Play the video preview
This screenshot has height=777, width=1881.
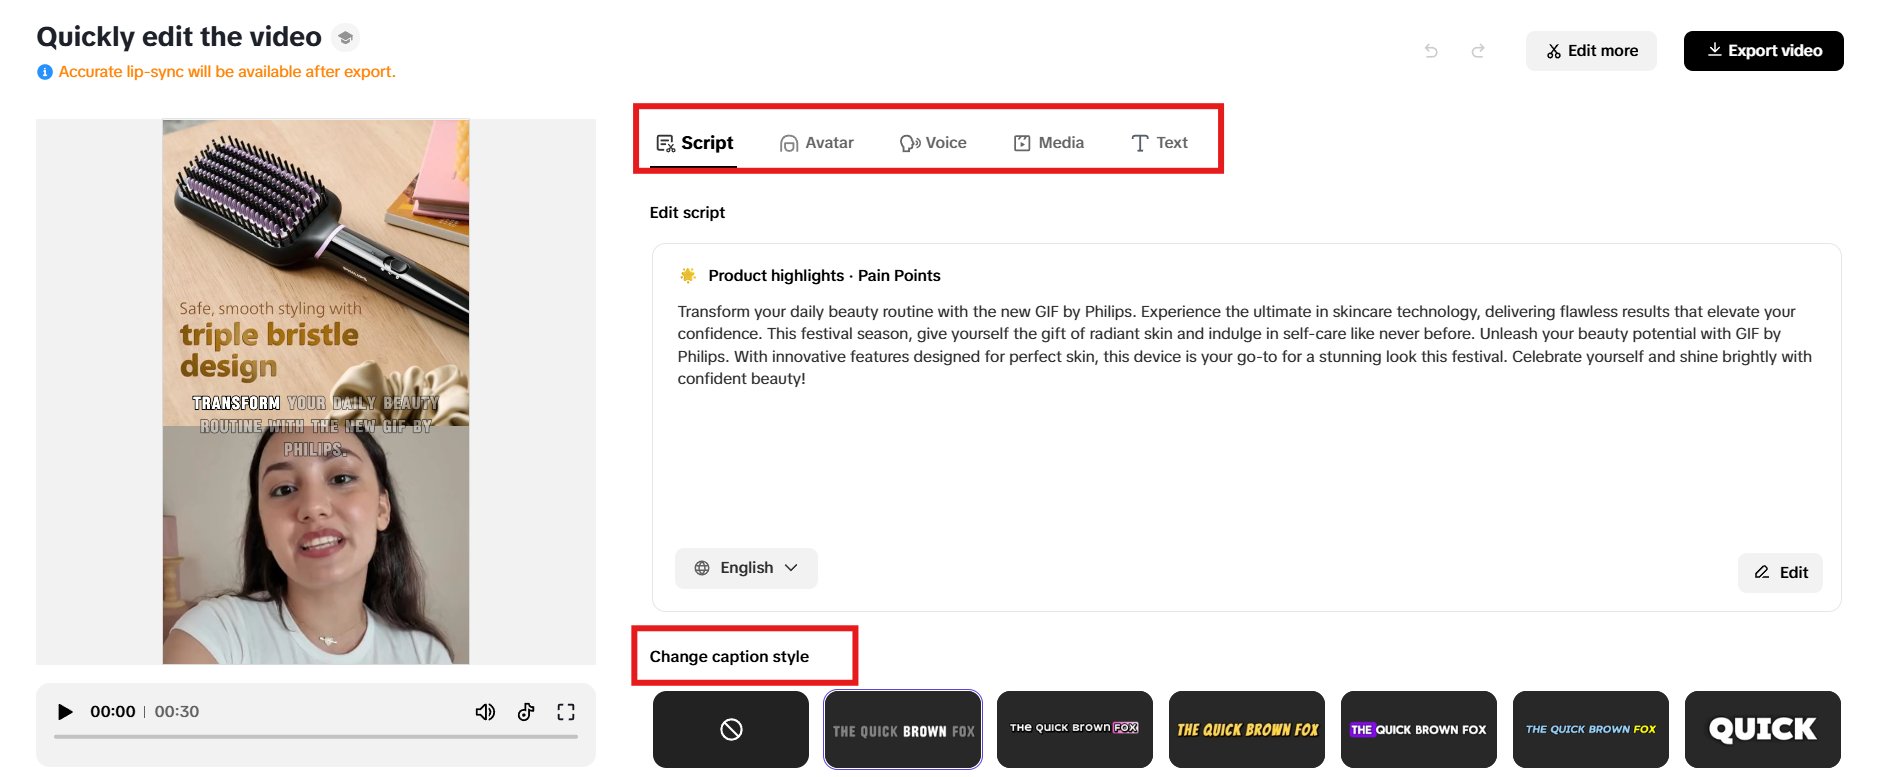65,712
